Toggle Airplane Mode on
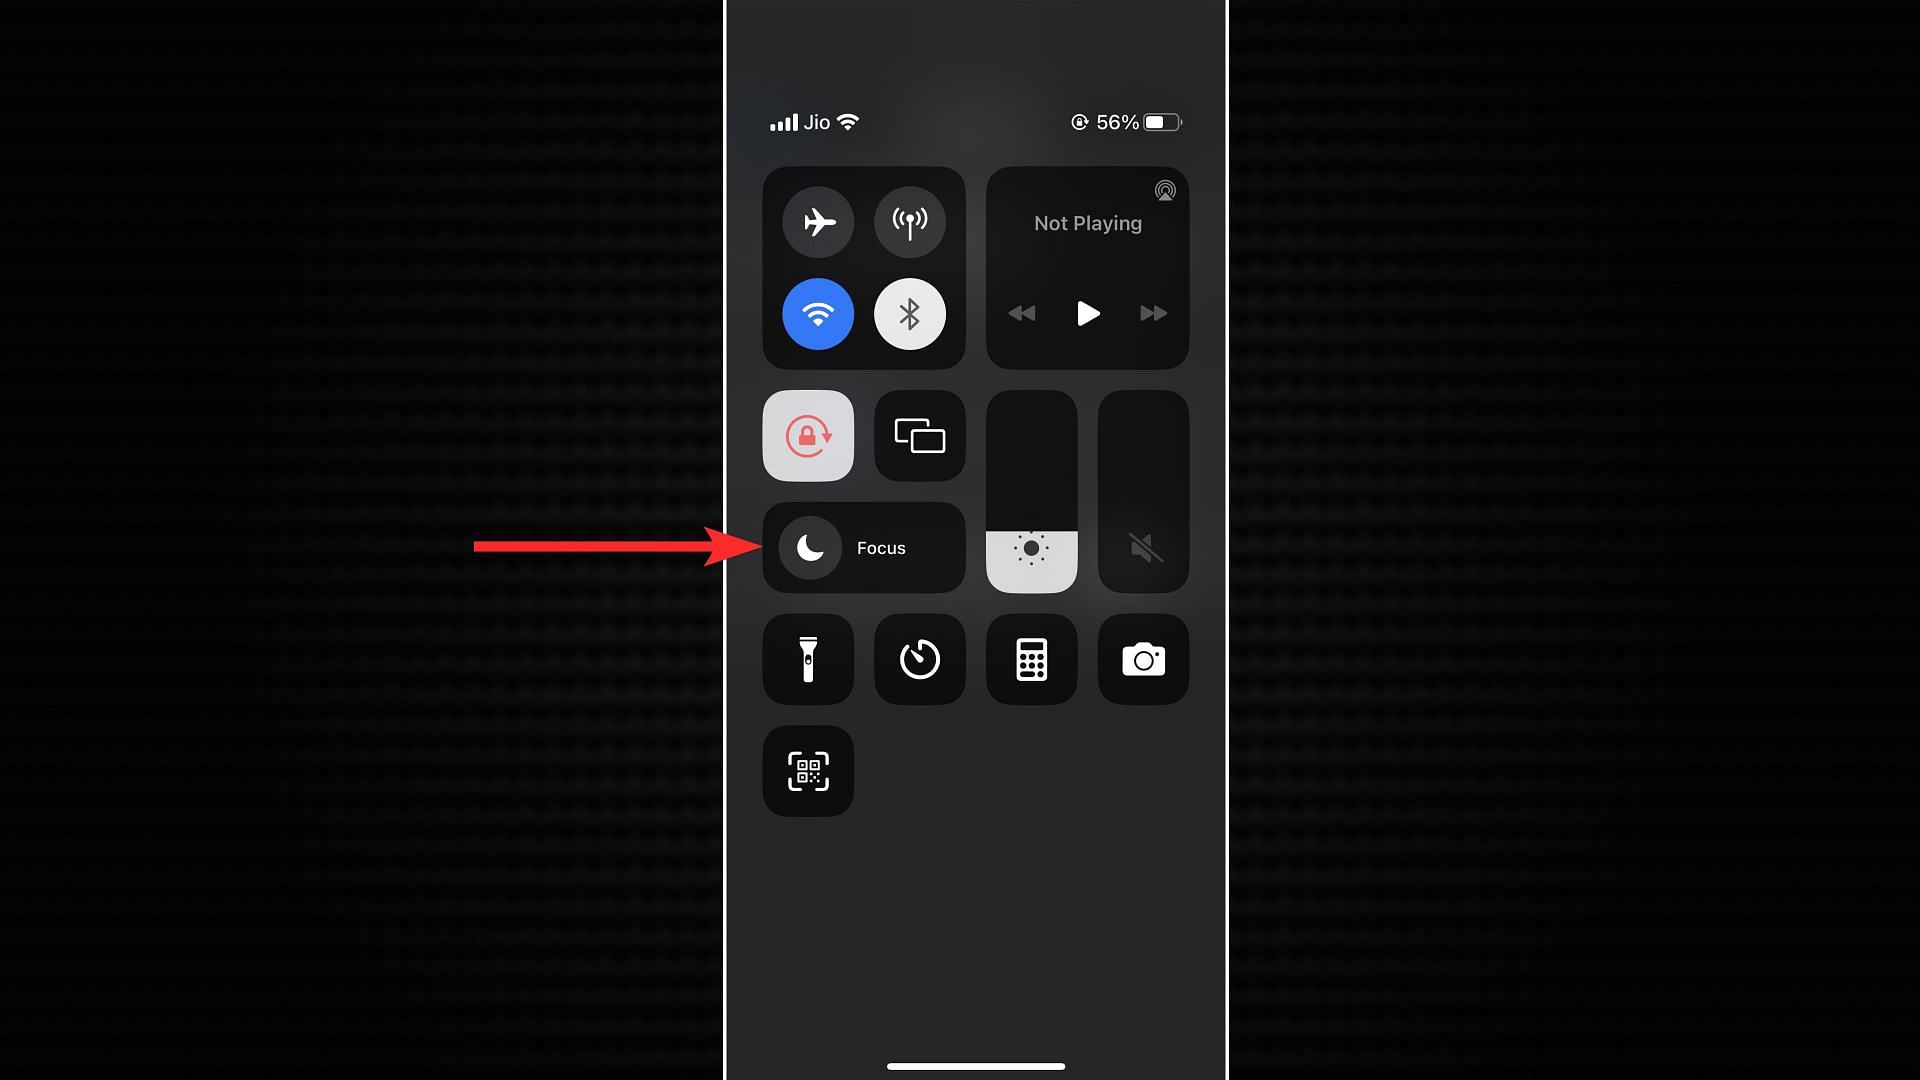This screenshot has height=1080, width=1920. click(x=818, y=220)
